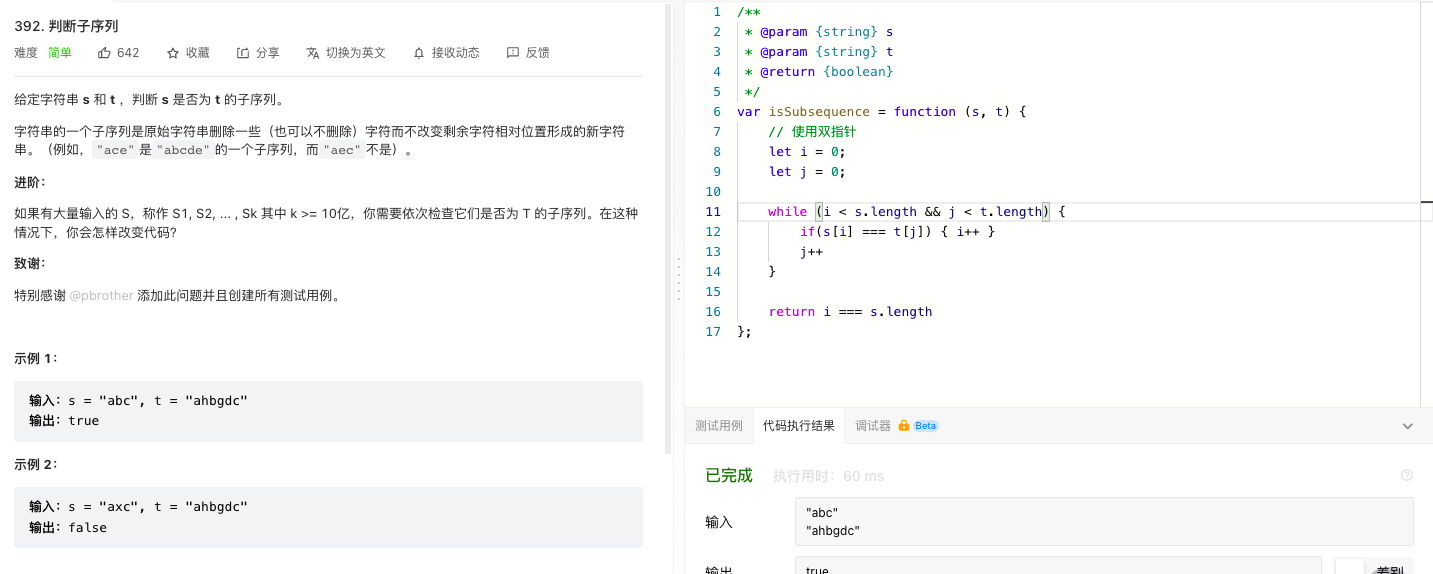Viewport: 1433px width, 574px height.
Task: Click the lock icon beside 调试器
Action: click(904, 425)
